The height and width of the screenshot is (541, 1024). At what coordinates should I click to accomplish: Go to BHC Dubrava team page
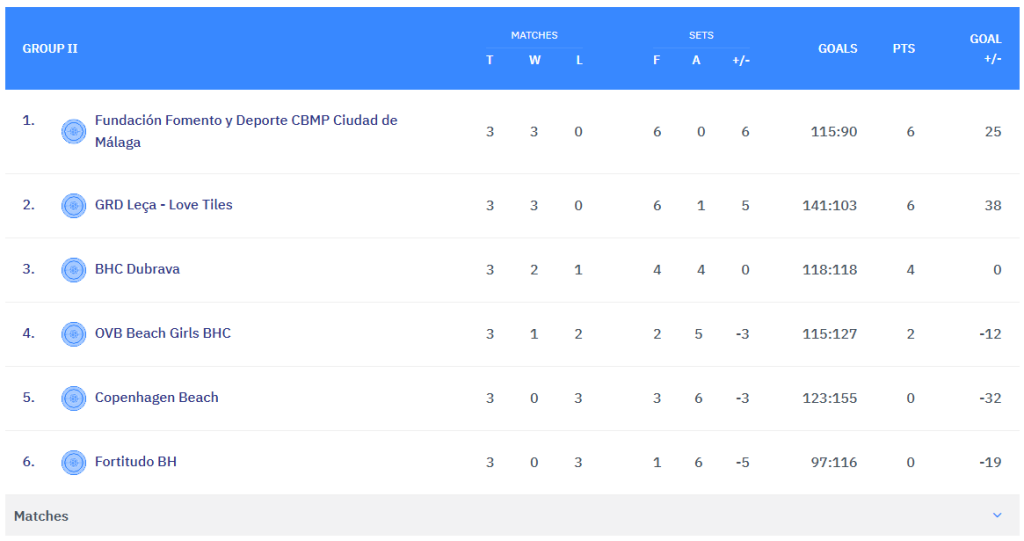137,269
